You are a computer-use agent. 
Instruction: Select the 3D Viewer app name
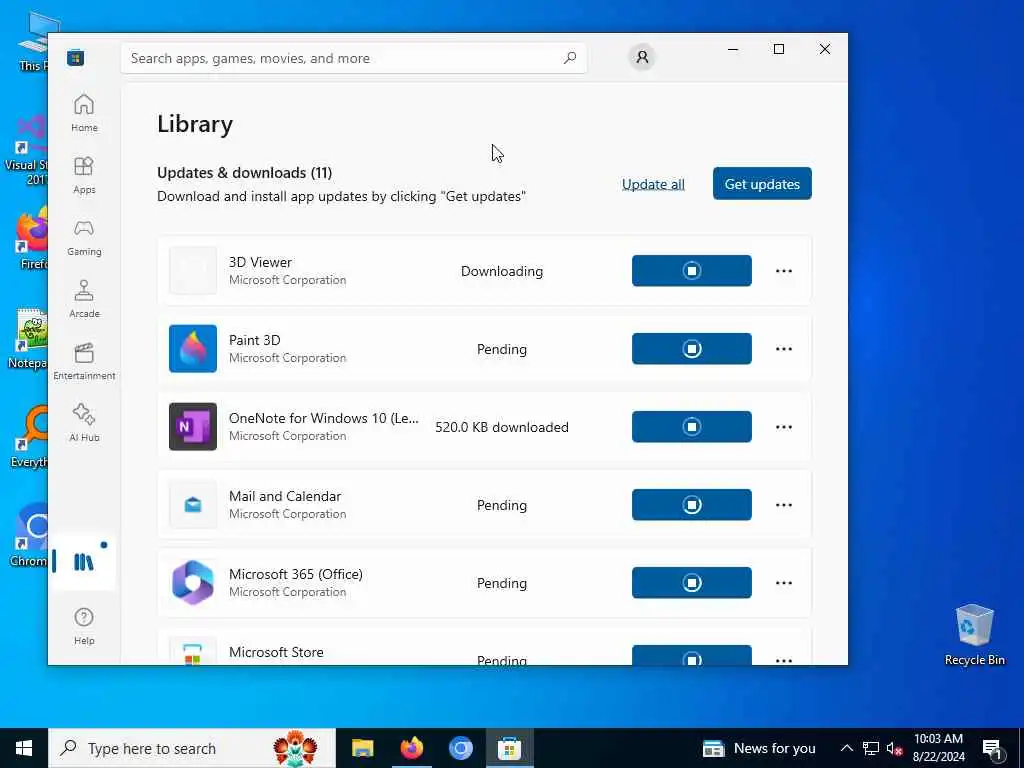pos(260,262)
